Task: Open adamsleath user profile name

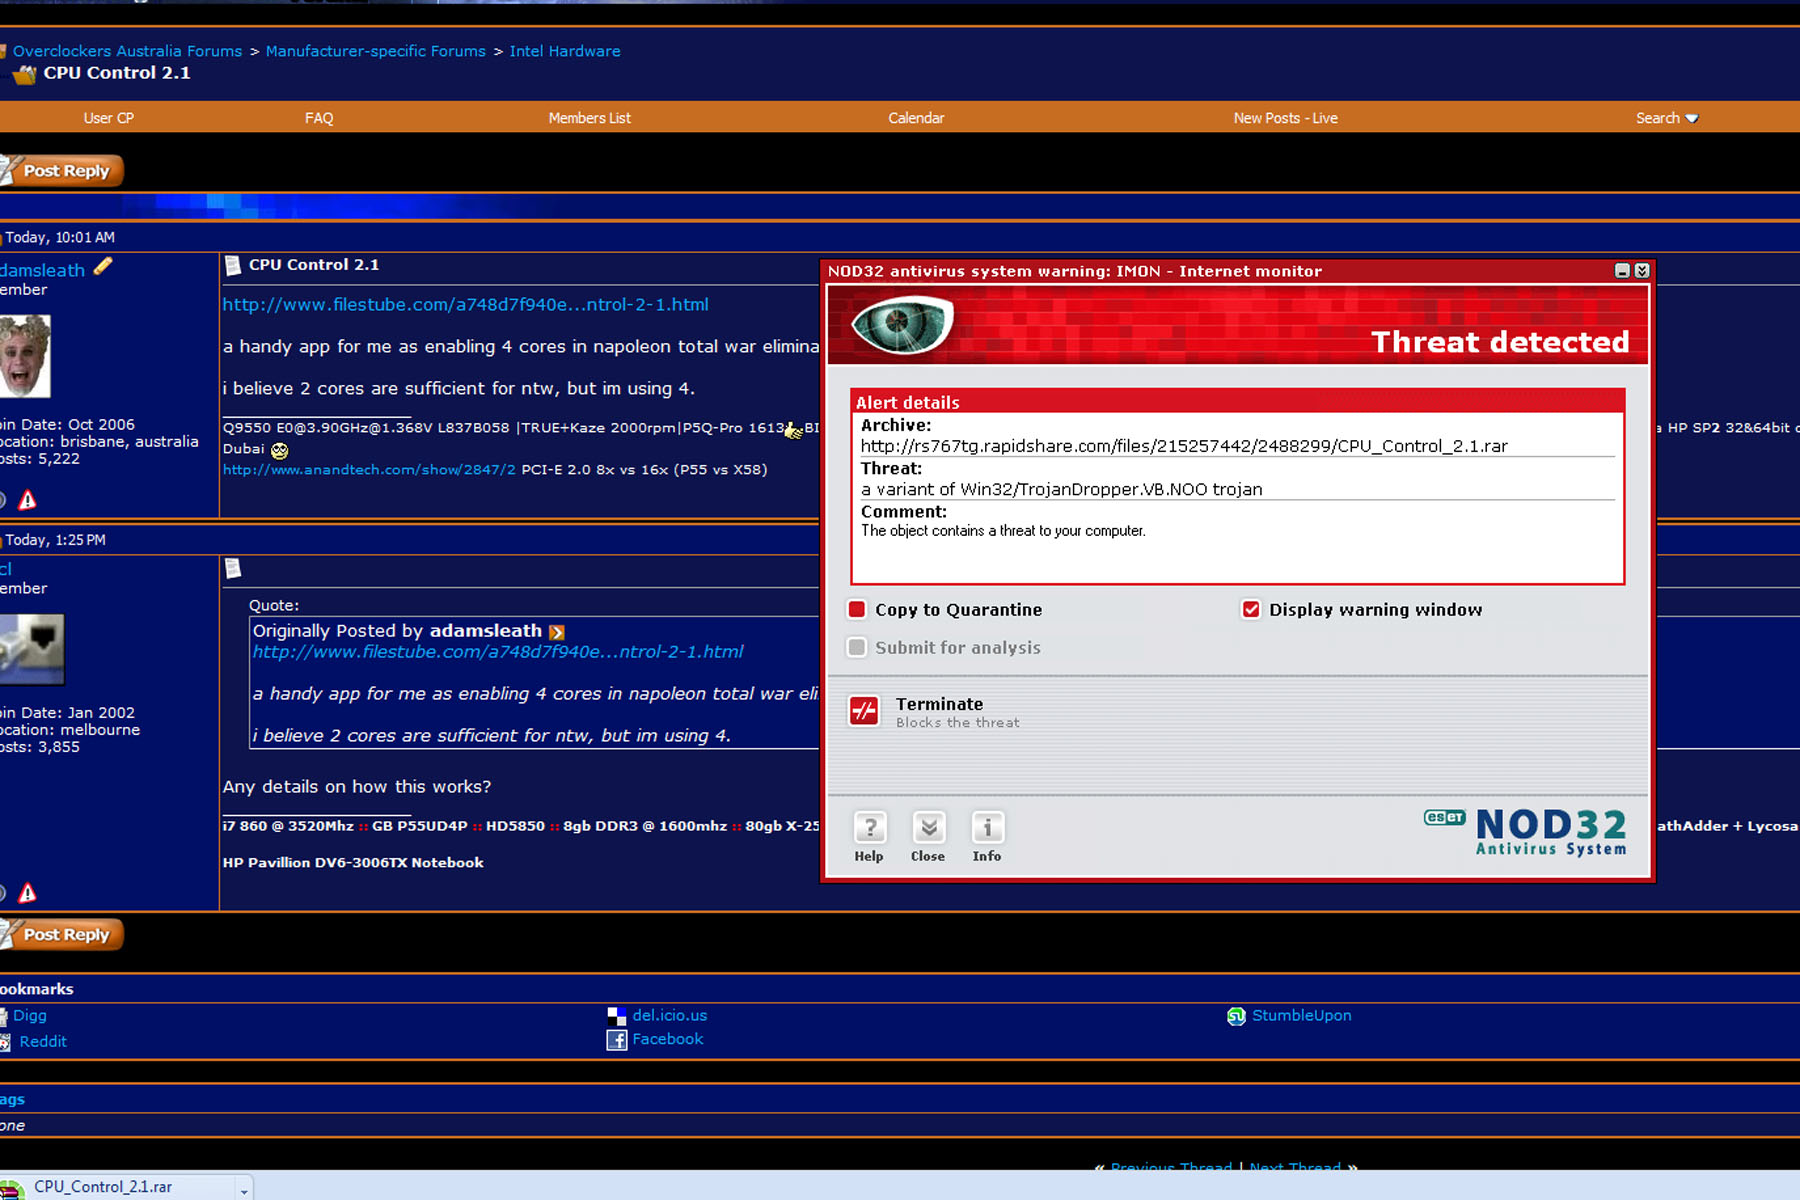Action: tap(43, 270)
